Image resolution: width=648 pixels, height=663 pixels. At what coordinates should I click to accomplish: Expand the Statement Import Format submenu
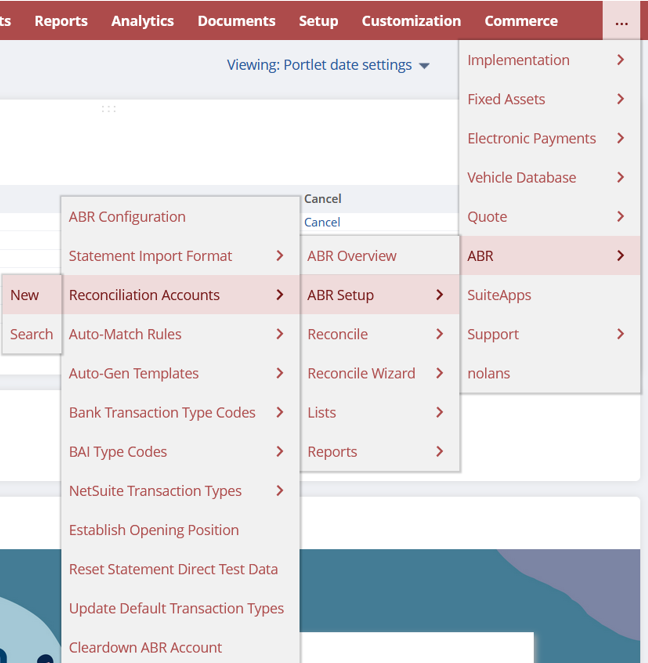pos(178,256)
